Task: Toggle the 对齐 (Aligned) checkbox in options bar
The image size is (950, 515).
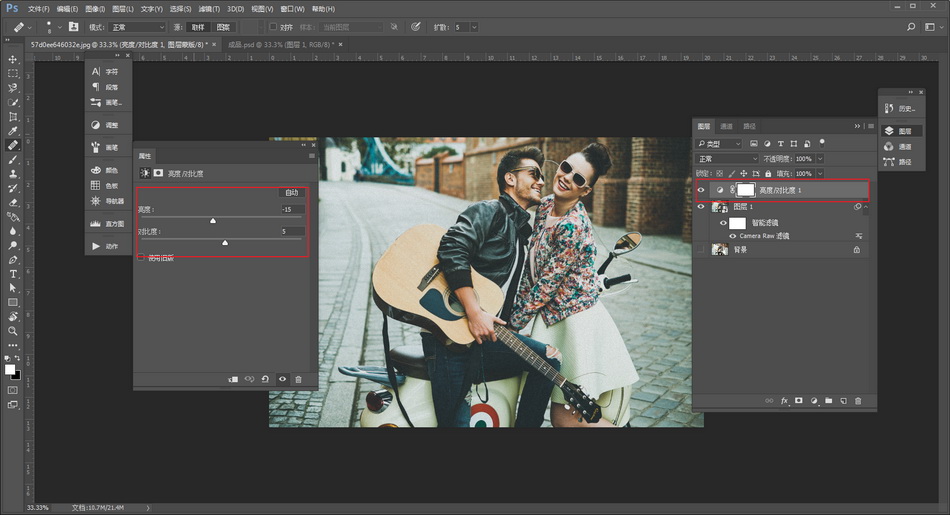Action: pos(273,27)
